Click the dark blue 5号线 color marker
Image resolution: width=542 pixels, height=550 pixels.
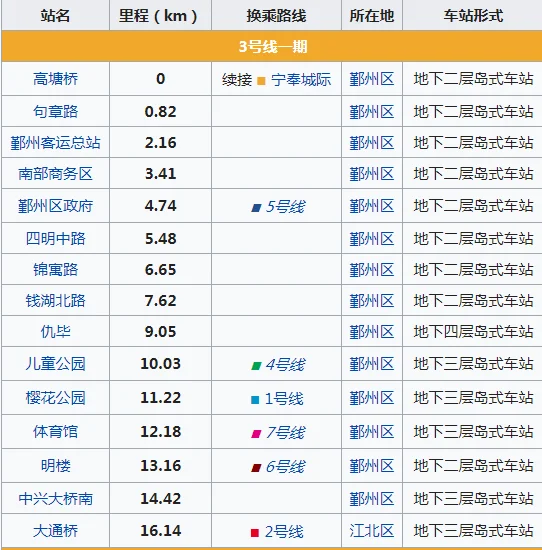click(256, 208)
